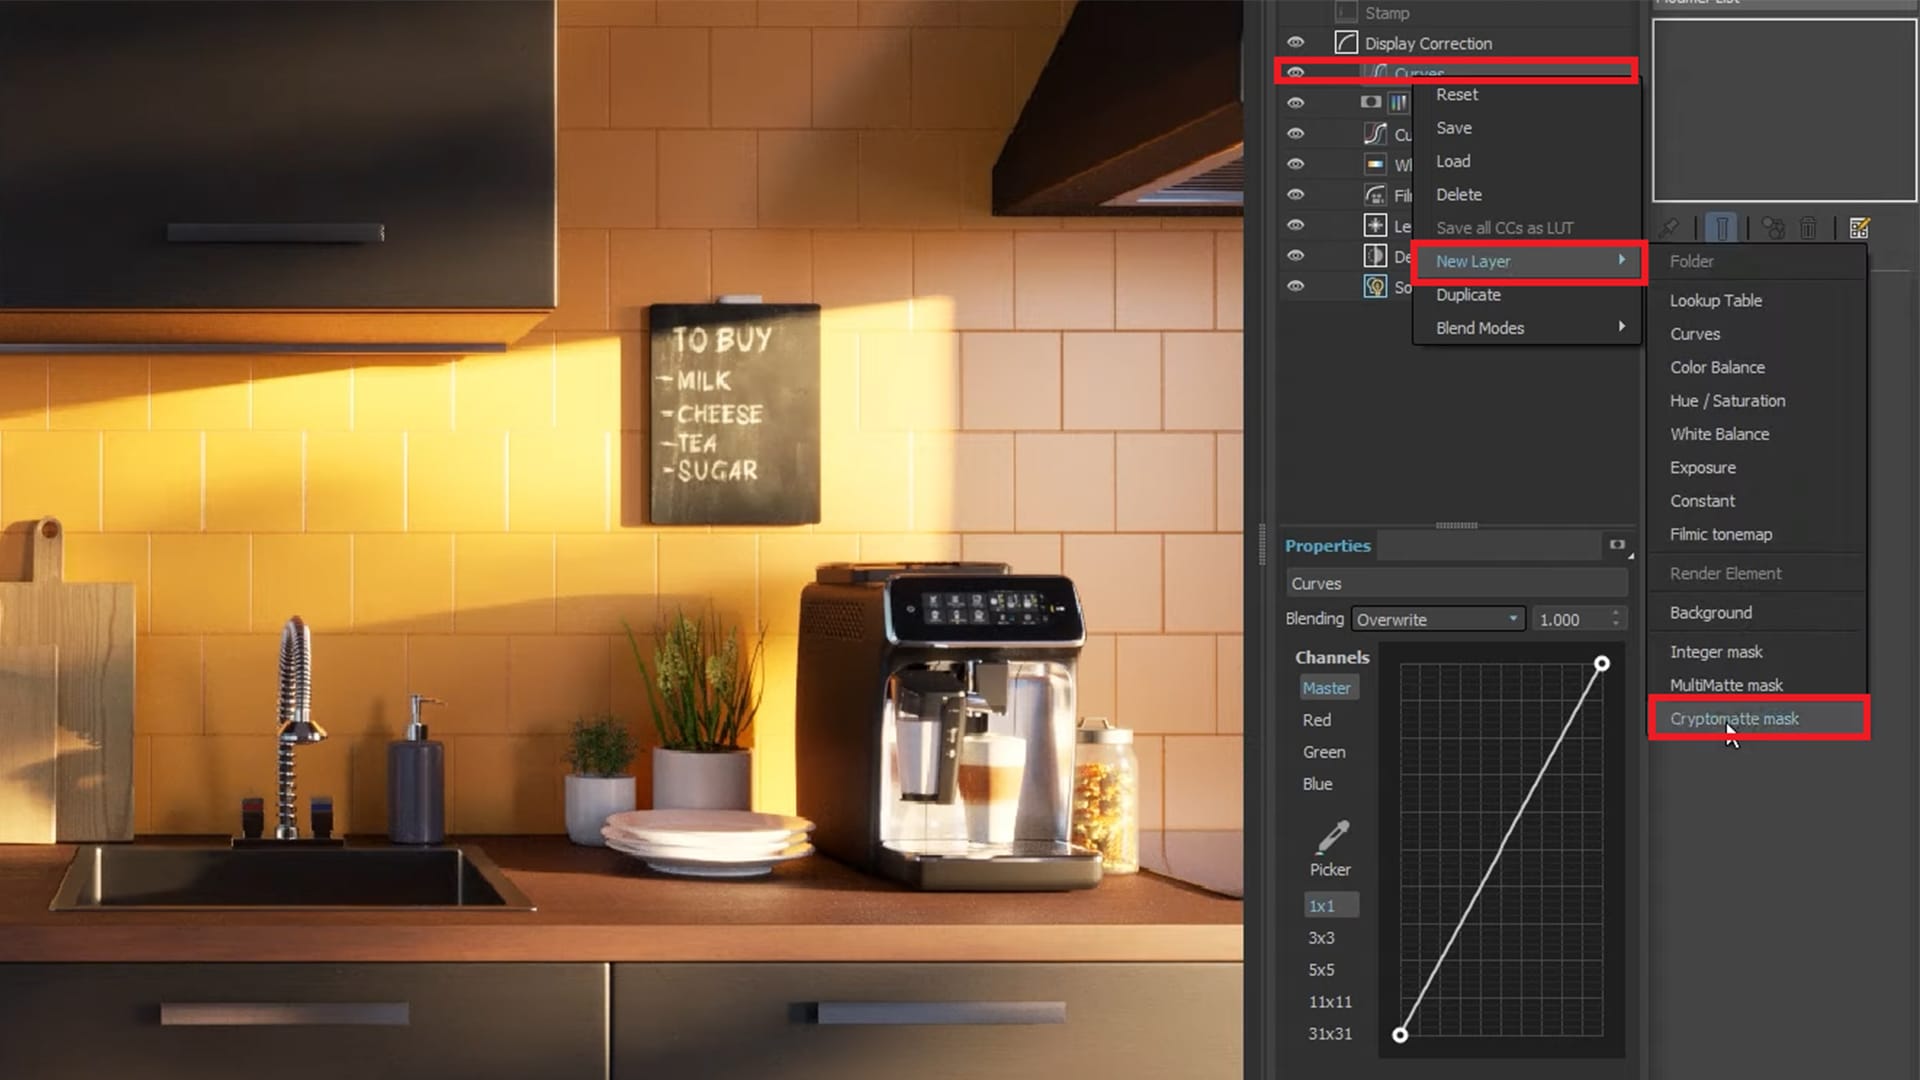The height and width of the screenshot is (1080, 1920).
Task: Click the Hue/Saturation layer option icon
Action: pos(1727,400)
